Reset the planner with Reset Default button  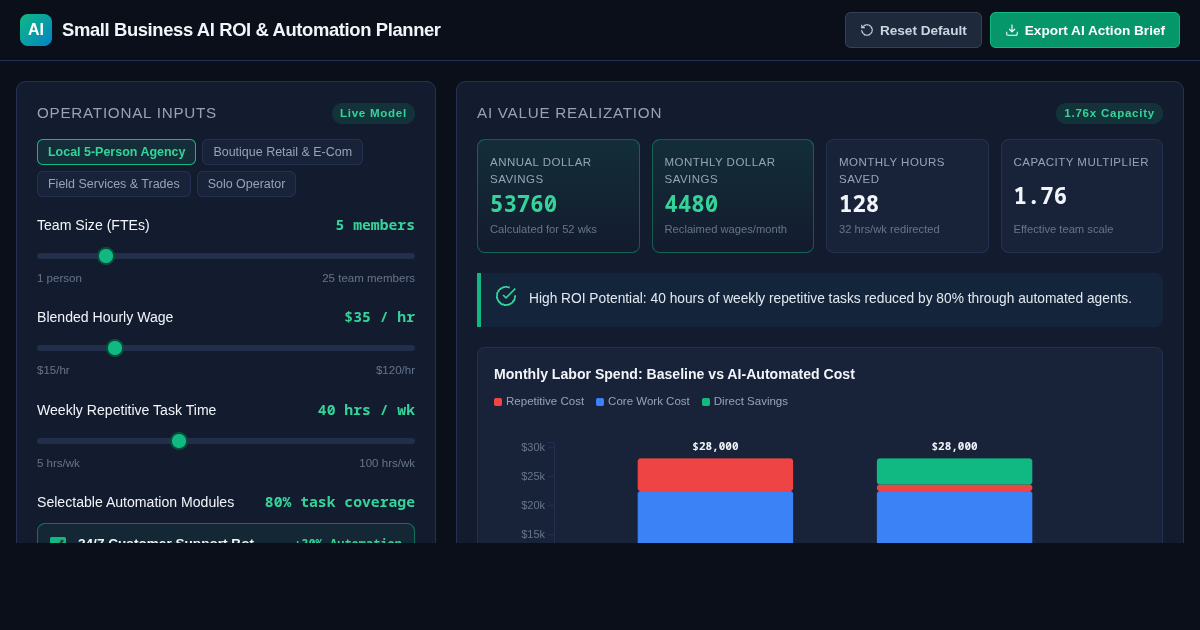coord(913,30)
